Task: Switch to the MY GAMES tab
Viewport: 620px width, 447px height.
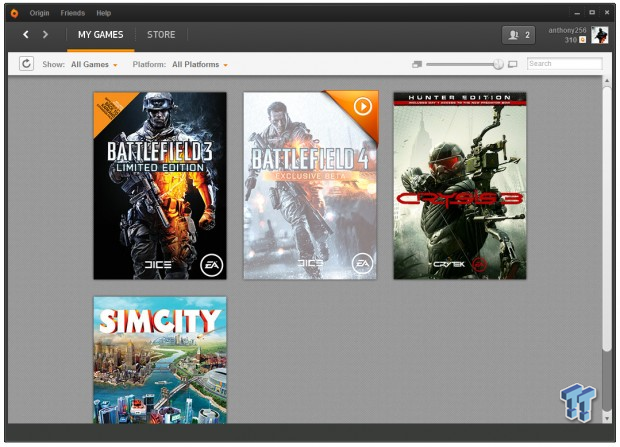Action: (x=100, y=35)
